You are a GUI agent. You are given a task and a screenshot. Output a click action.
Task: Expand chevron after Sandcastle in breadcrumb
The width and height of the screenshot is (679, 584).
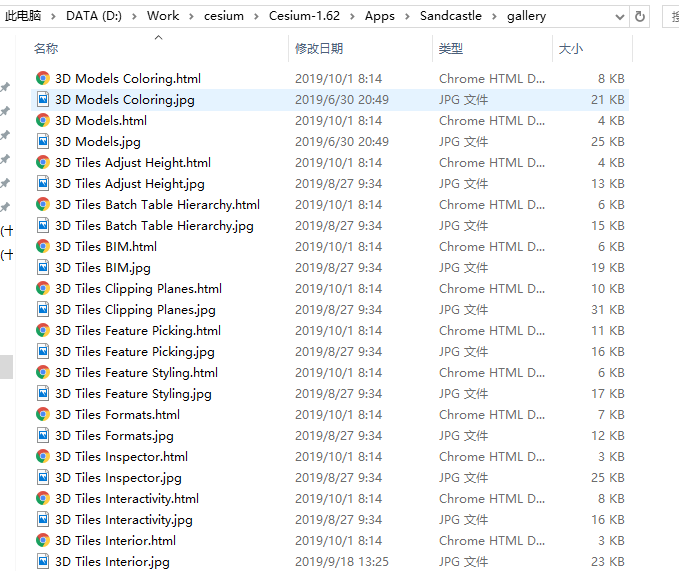[494, 16]
